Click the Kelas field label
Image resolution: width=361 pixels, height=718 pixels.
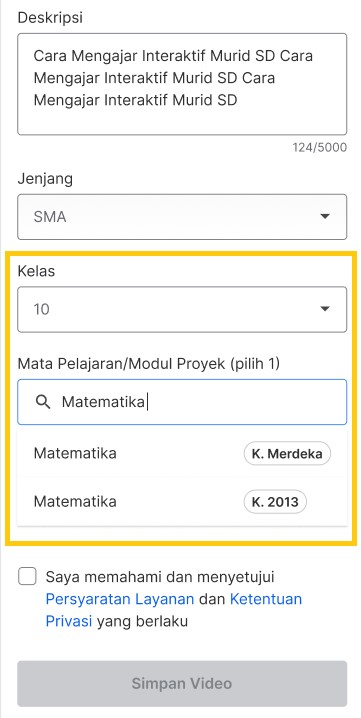[x=36, y=271]
